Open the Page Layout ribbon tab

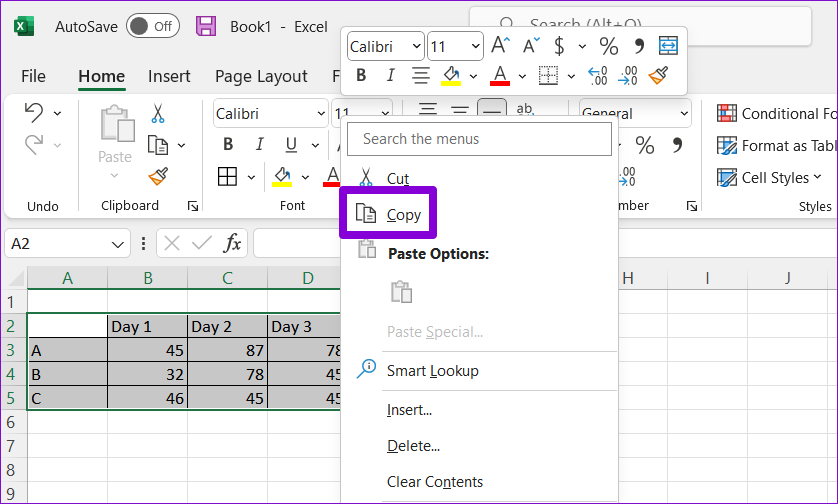click(x=261, y=76)
